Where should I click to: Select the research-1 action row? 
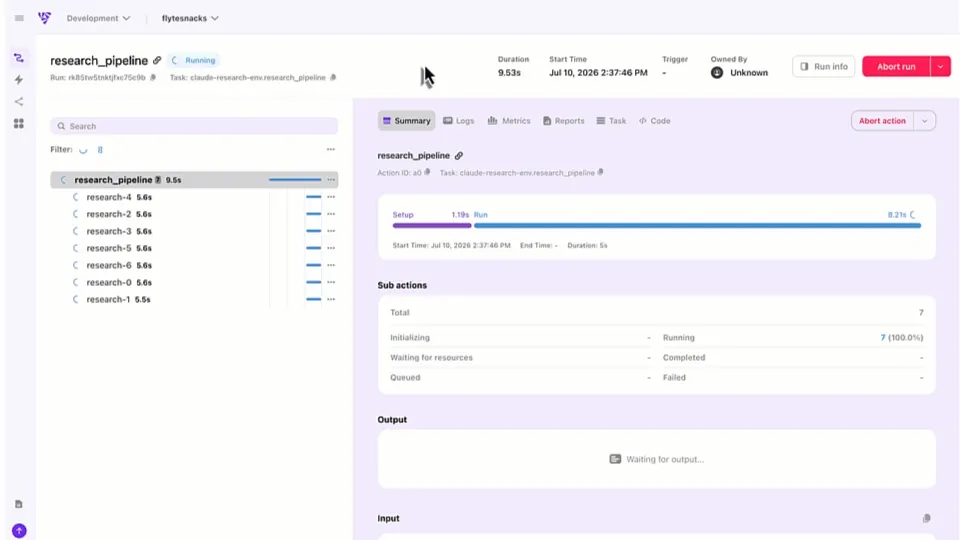tap(194, 299)
